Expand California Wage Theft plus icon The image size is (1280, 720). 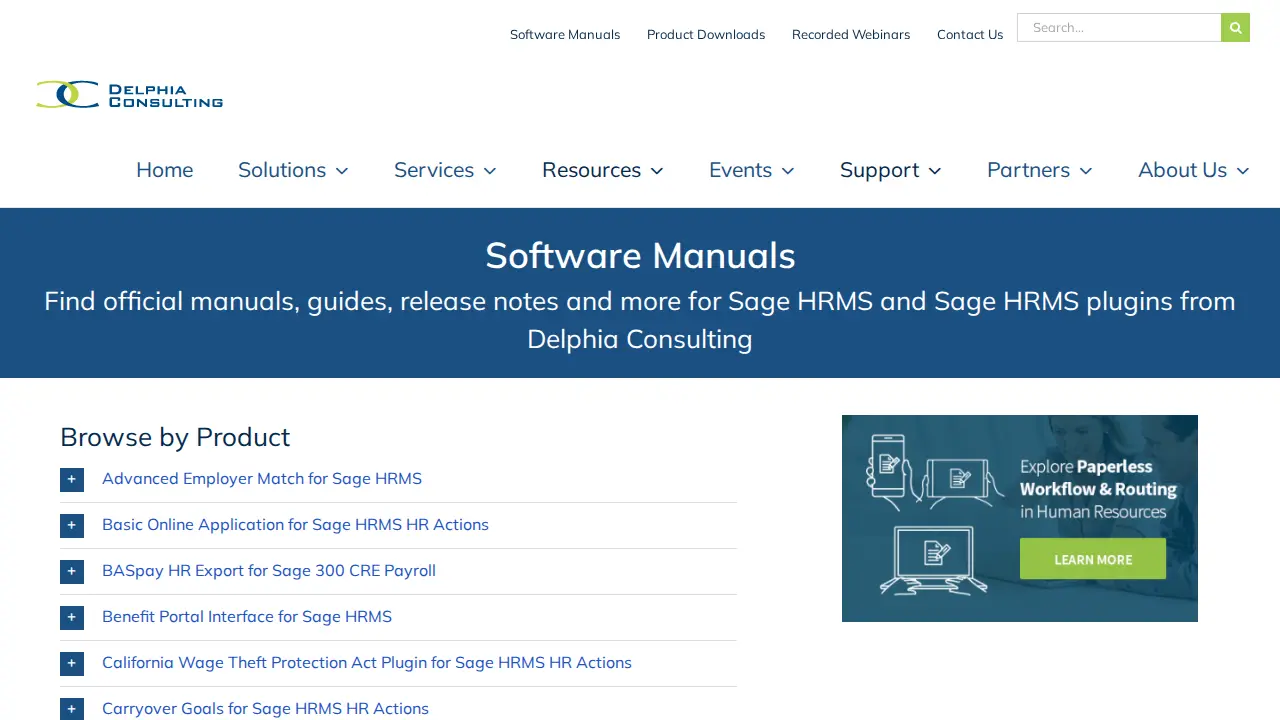click(72, 663)
